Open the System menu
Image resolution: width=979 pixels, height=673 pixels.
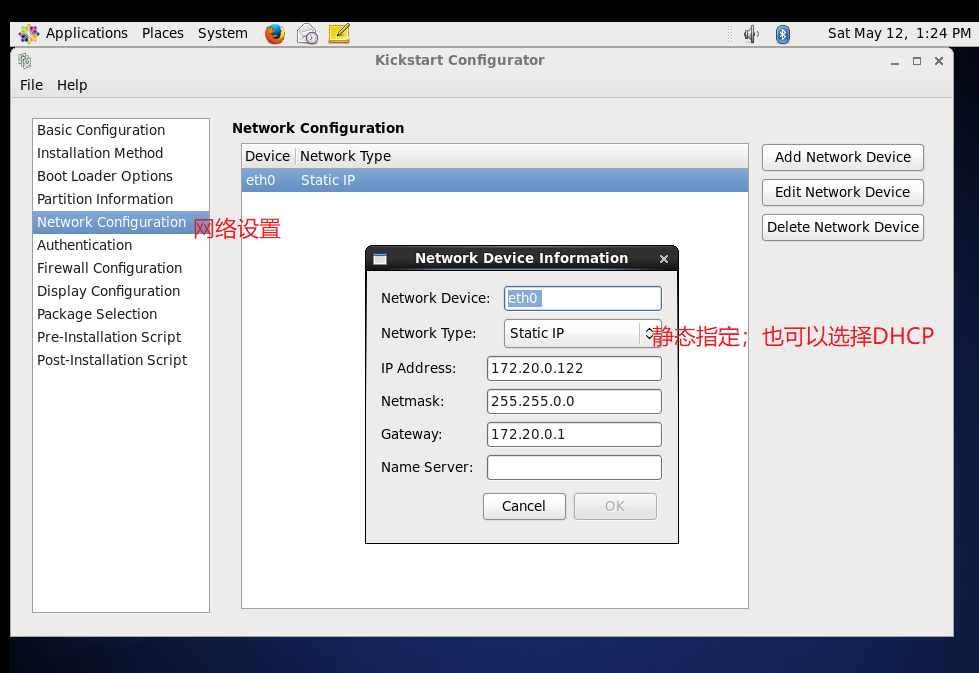click(x=223, y=33)
